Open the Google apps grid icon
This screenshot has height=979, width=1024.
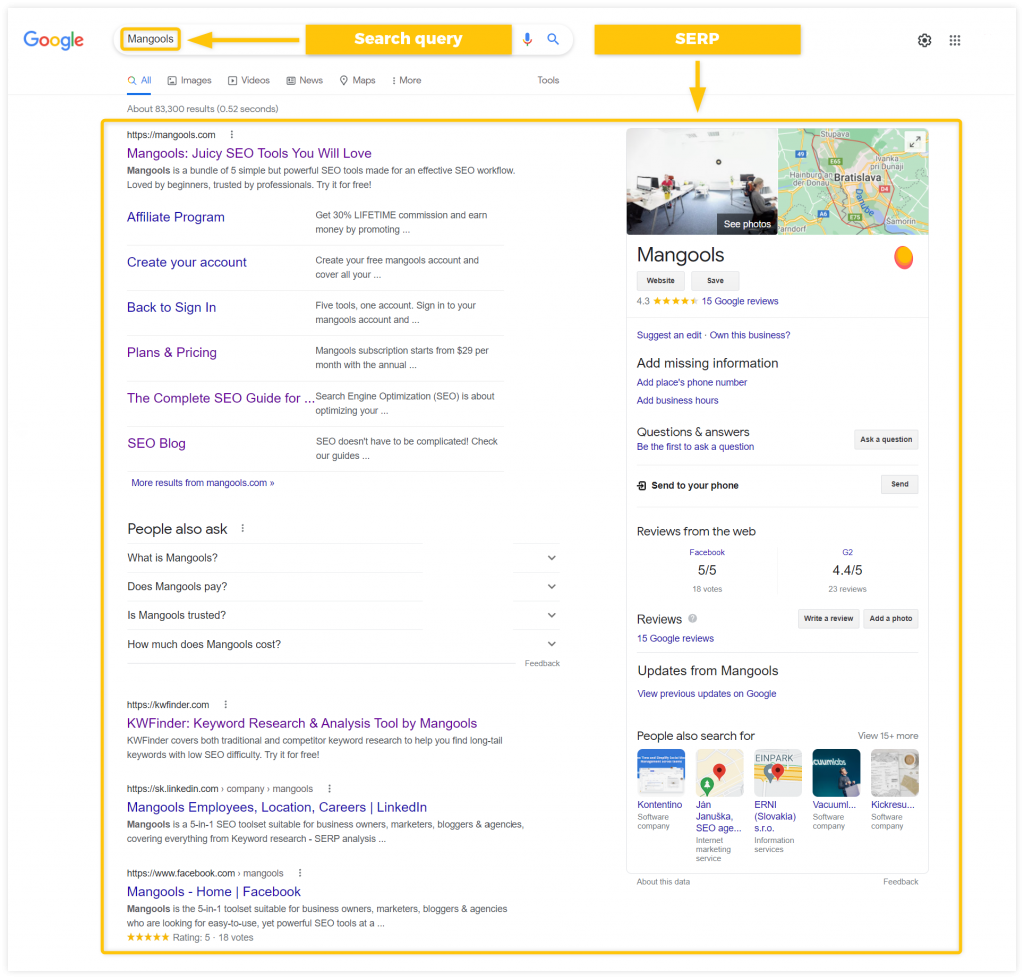[x=955, y=40]
